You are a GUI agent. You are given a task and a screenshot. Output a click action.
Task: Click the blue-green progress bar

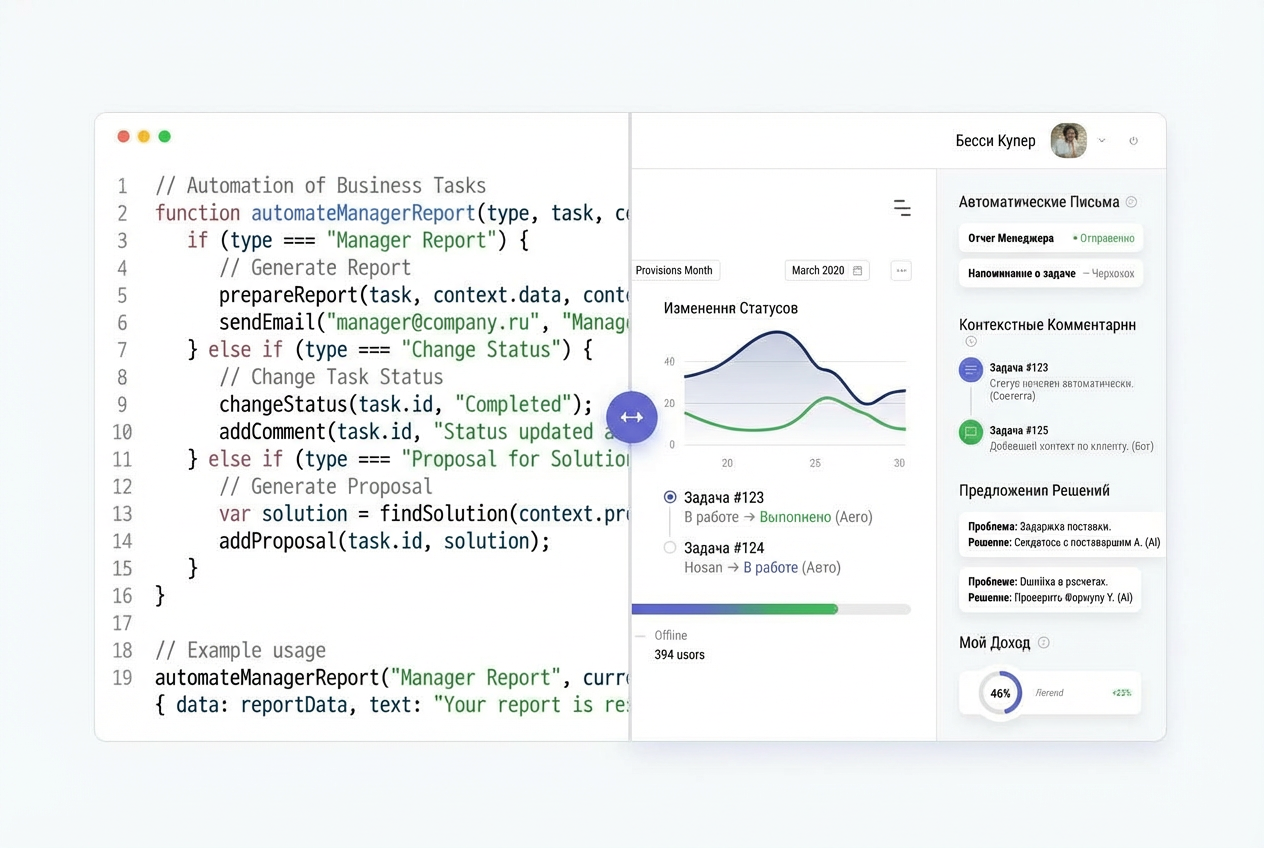(x=770, y=609)
